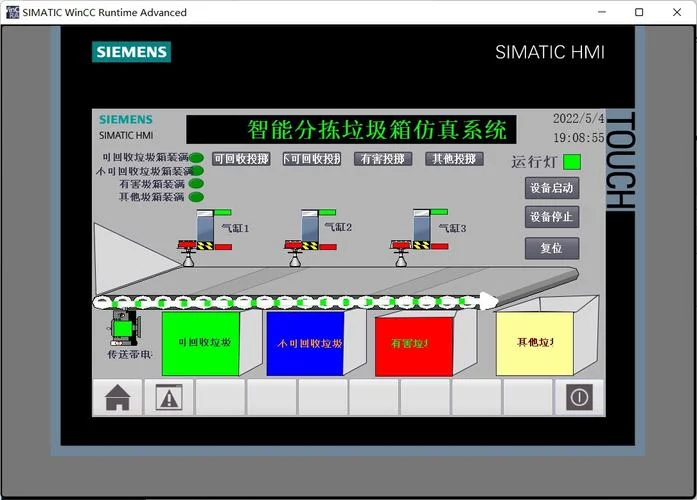Stop the device with 设备停止
The width and height of the screenshot is (697, 500).
click(552, 217)
